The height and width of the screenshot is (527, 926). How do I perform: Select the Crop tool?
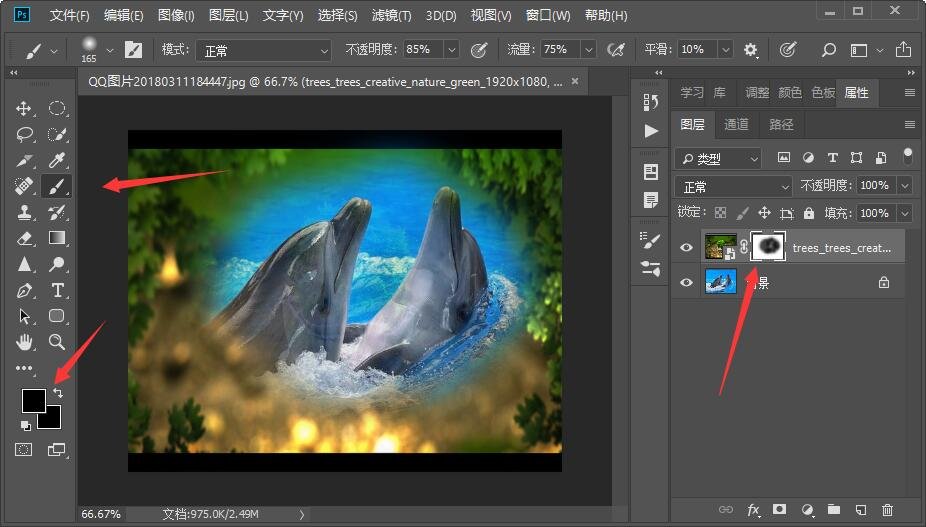point(24,161)
